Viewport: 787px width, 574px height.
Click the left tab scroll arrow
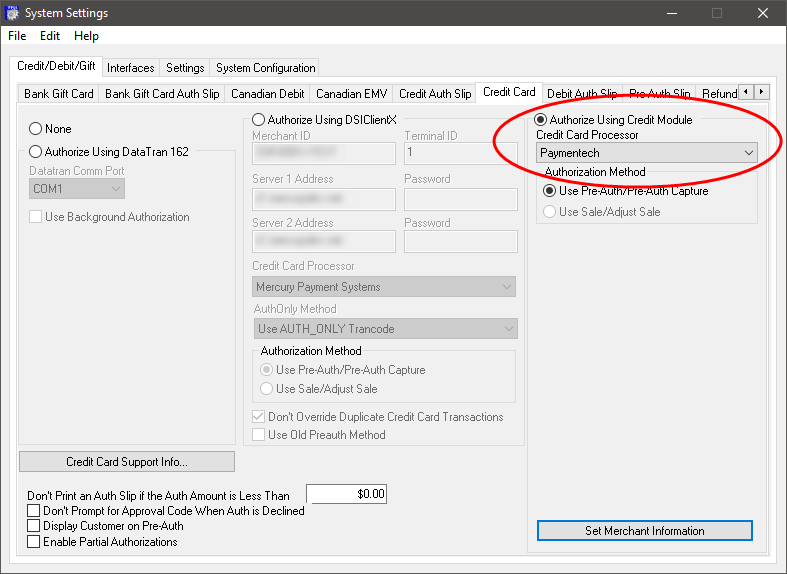tap(746, 92)
